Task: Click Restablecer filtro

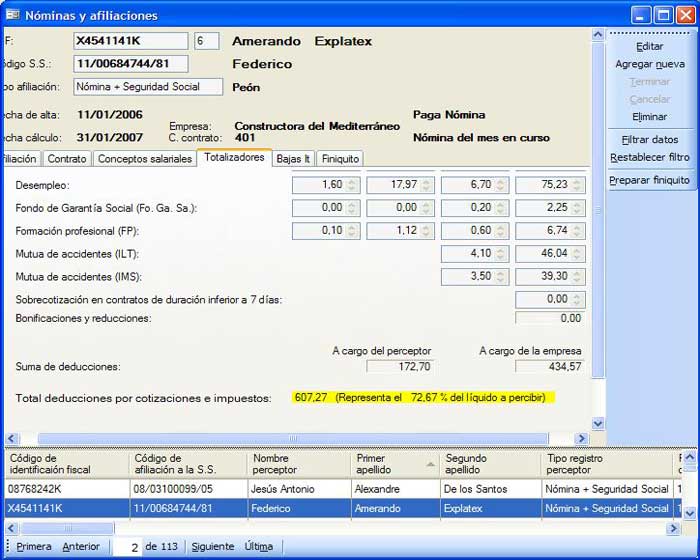Action: point(649,157)
